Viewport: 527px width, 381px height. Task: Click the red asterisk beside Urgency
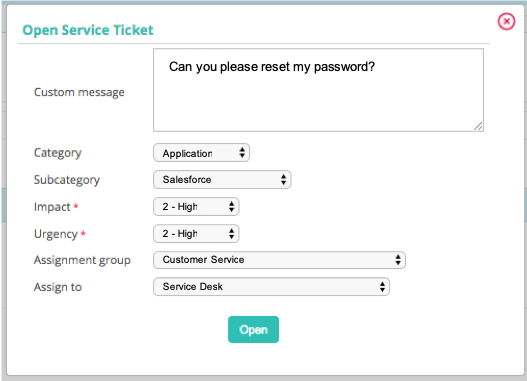click(83, 233)
